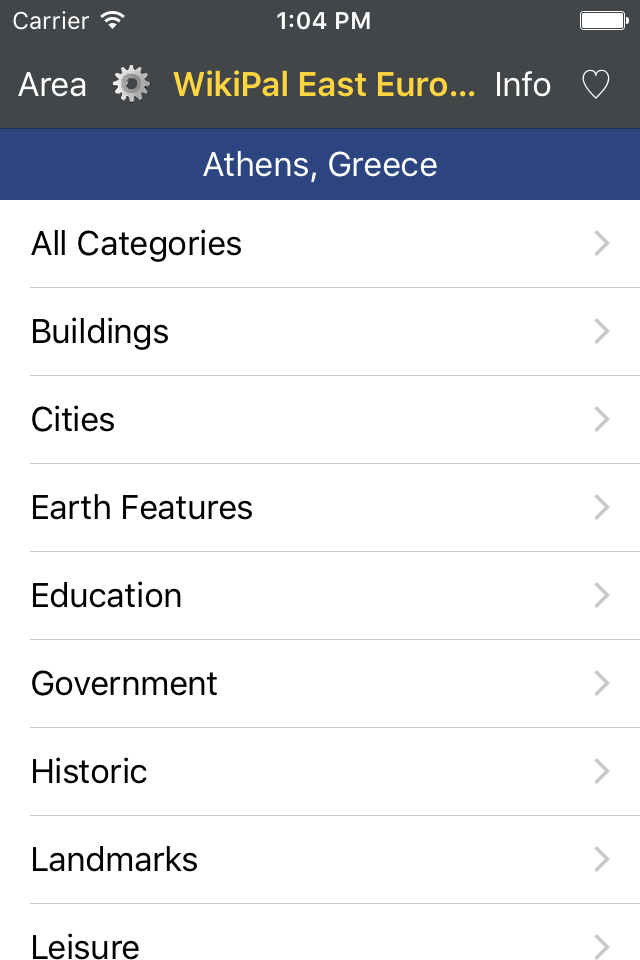The width and height of the screenshot is (640, 960).
Task: Open the Earth Features category
Action: point(320,508)
